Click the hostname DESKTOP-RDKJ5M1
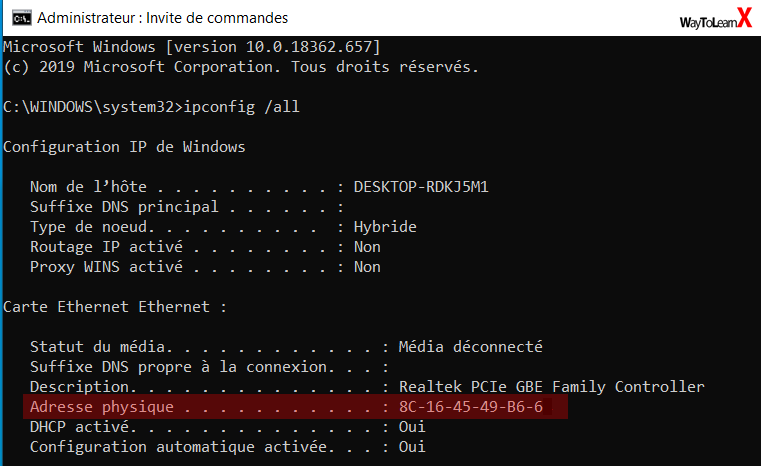This screenshot has height=466, width=761. (x=421, y=187)
